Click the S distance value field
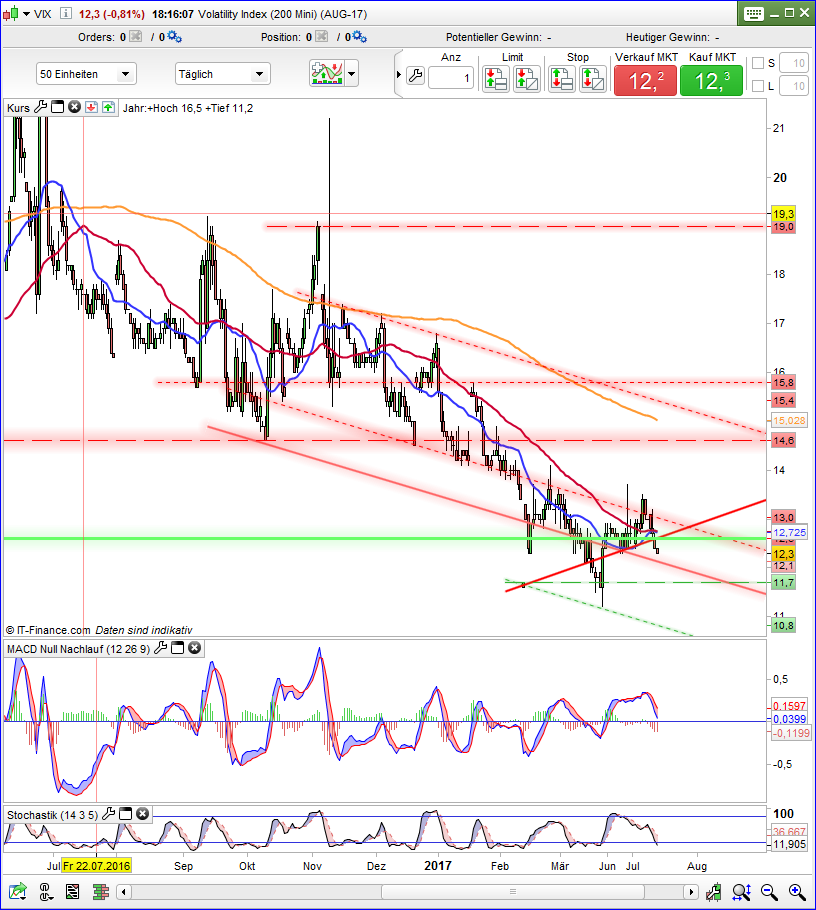Viewport: 816px width, 910px height. (x=793, y=63)
